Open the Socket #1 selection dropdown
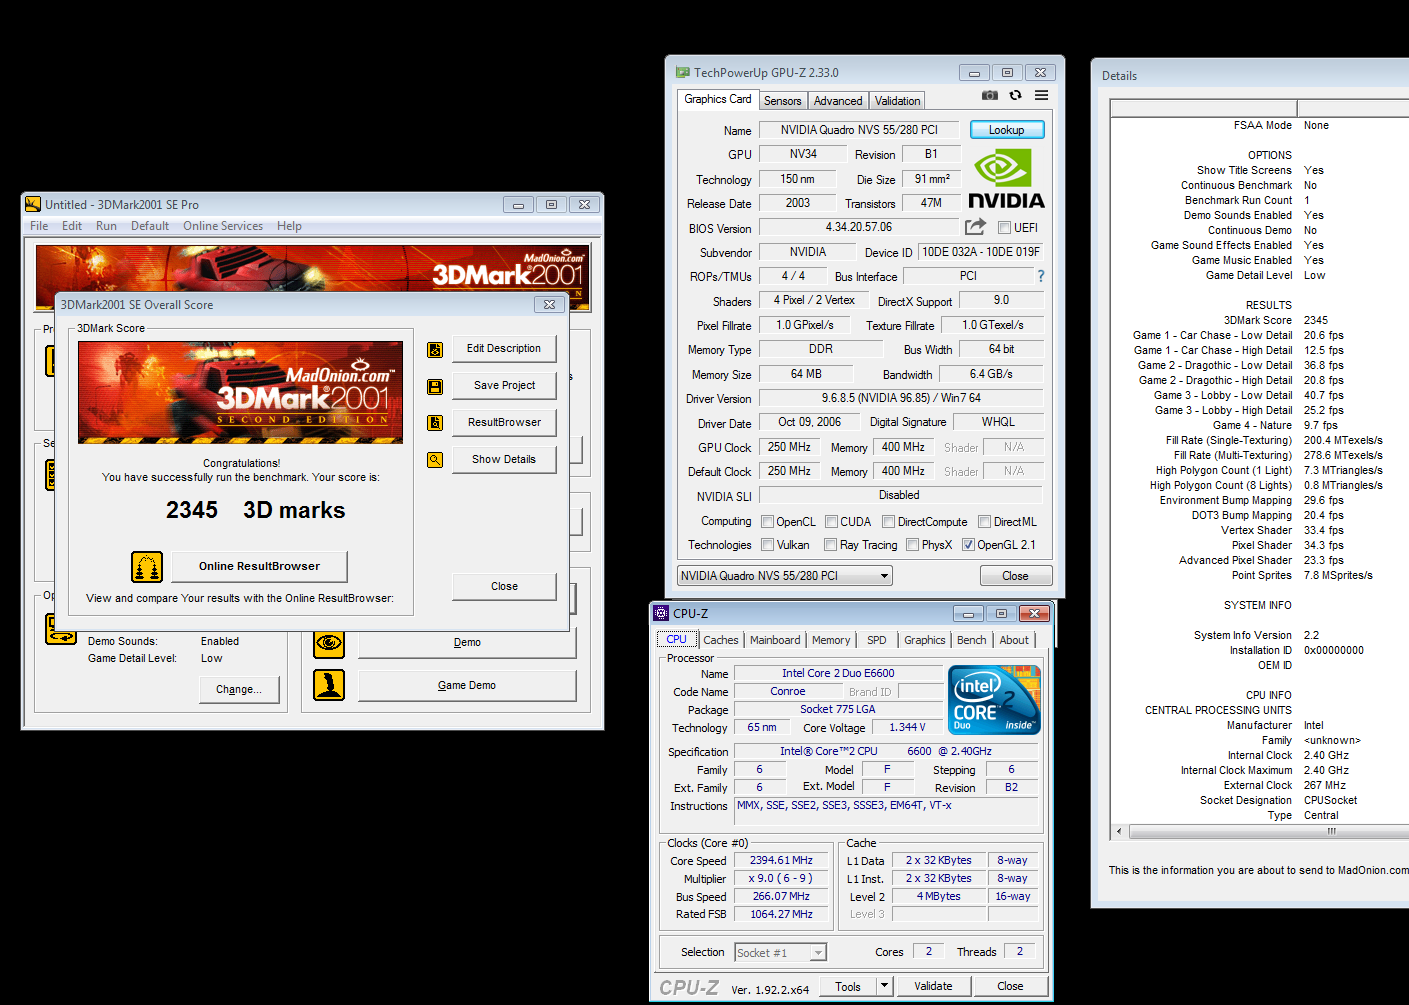1409x1005 pixels. click(x=781, y=953)
